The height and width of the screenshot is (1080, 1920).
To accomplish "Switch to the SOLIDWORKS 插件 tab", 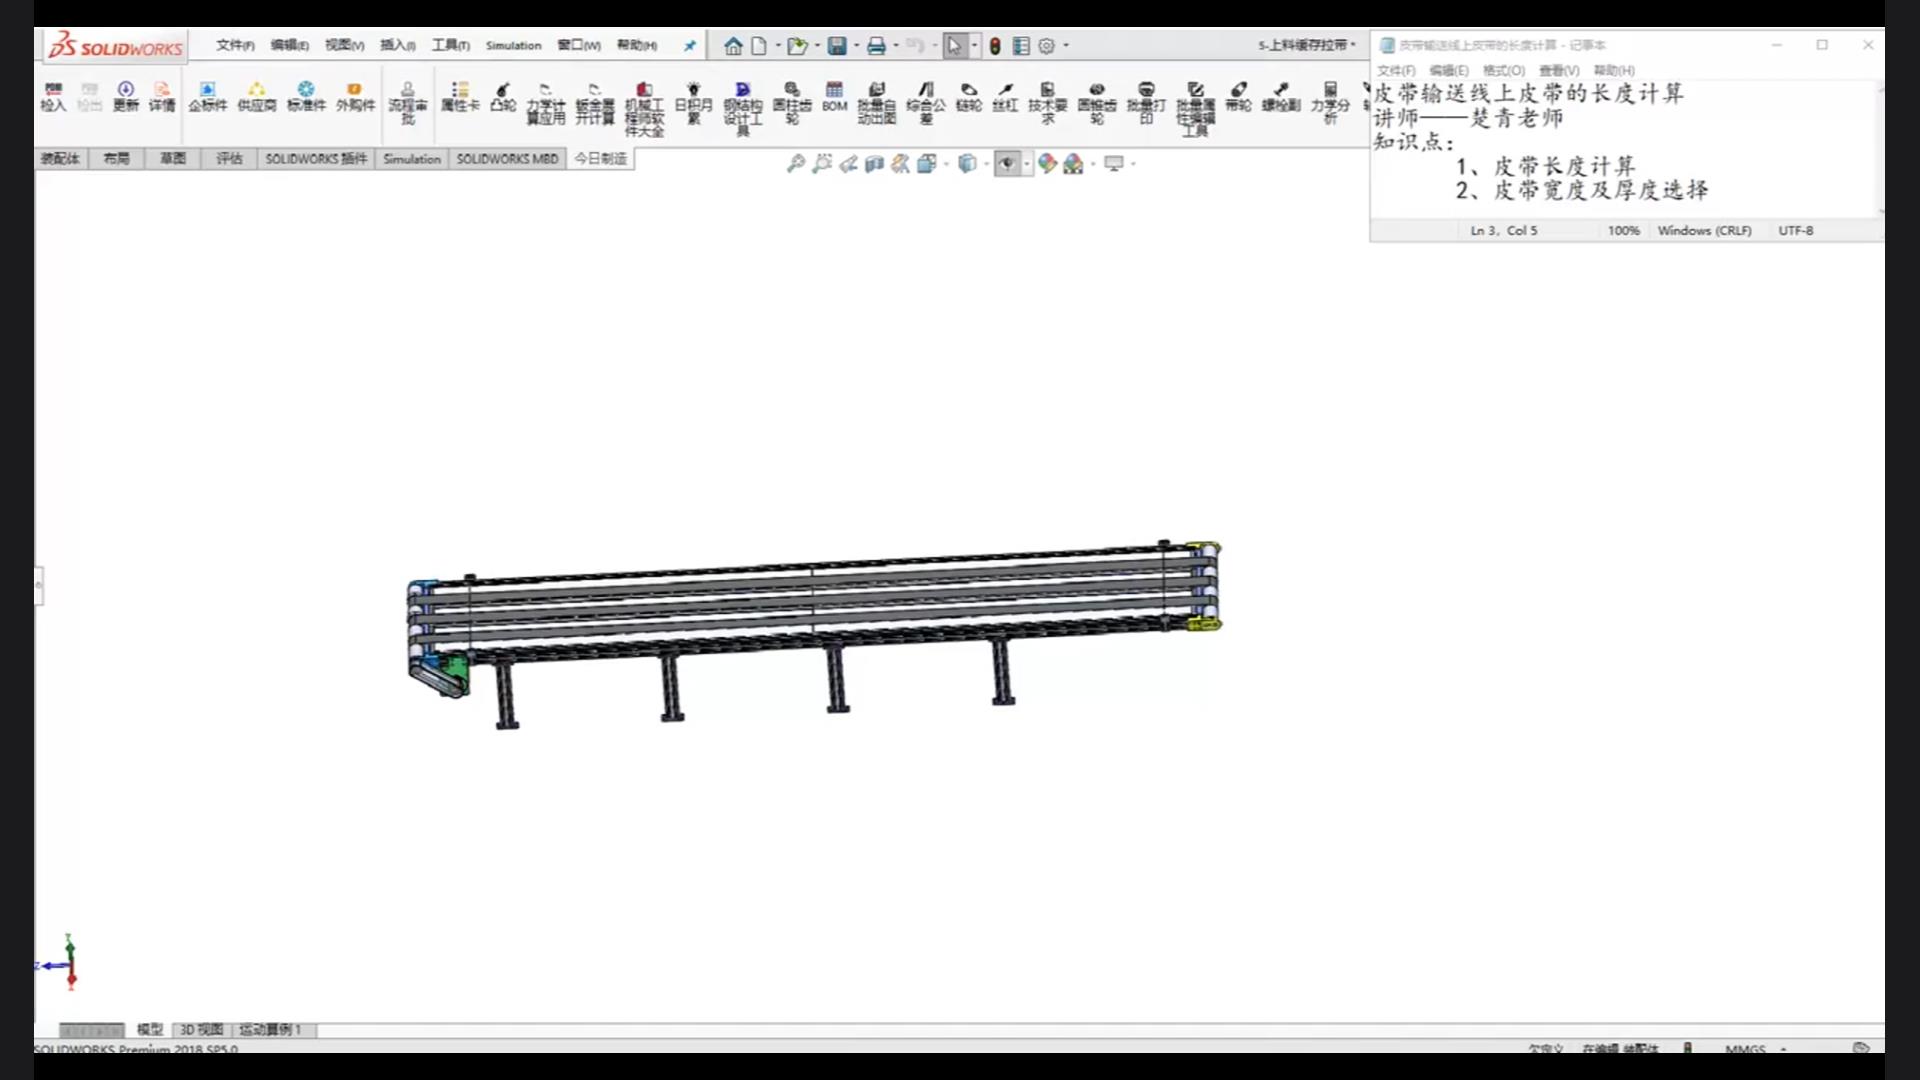I will coord(316,159).
